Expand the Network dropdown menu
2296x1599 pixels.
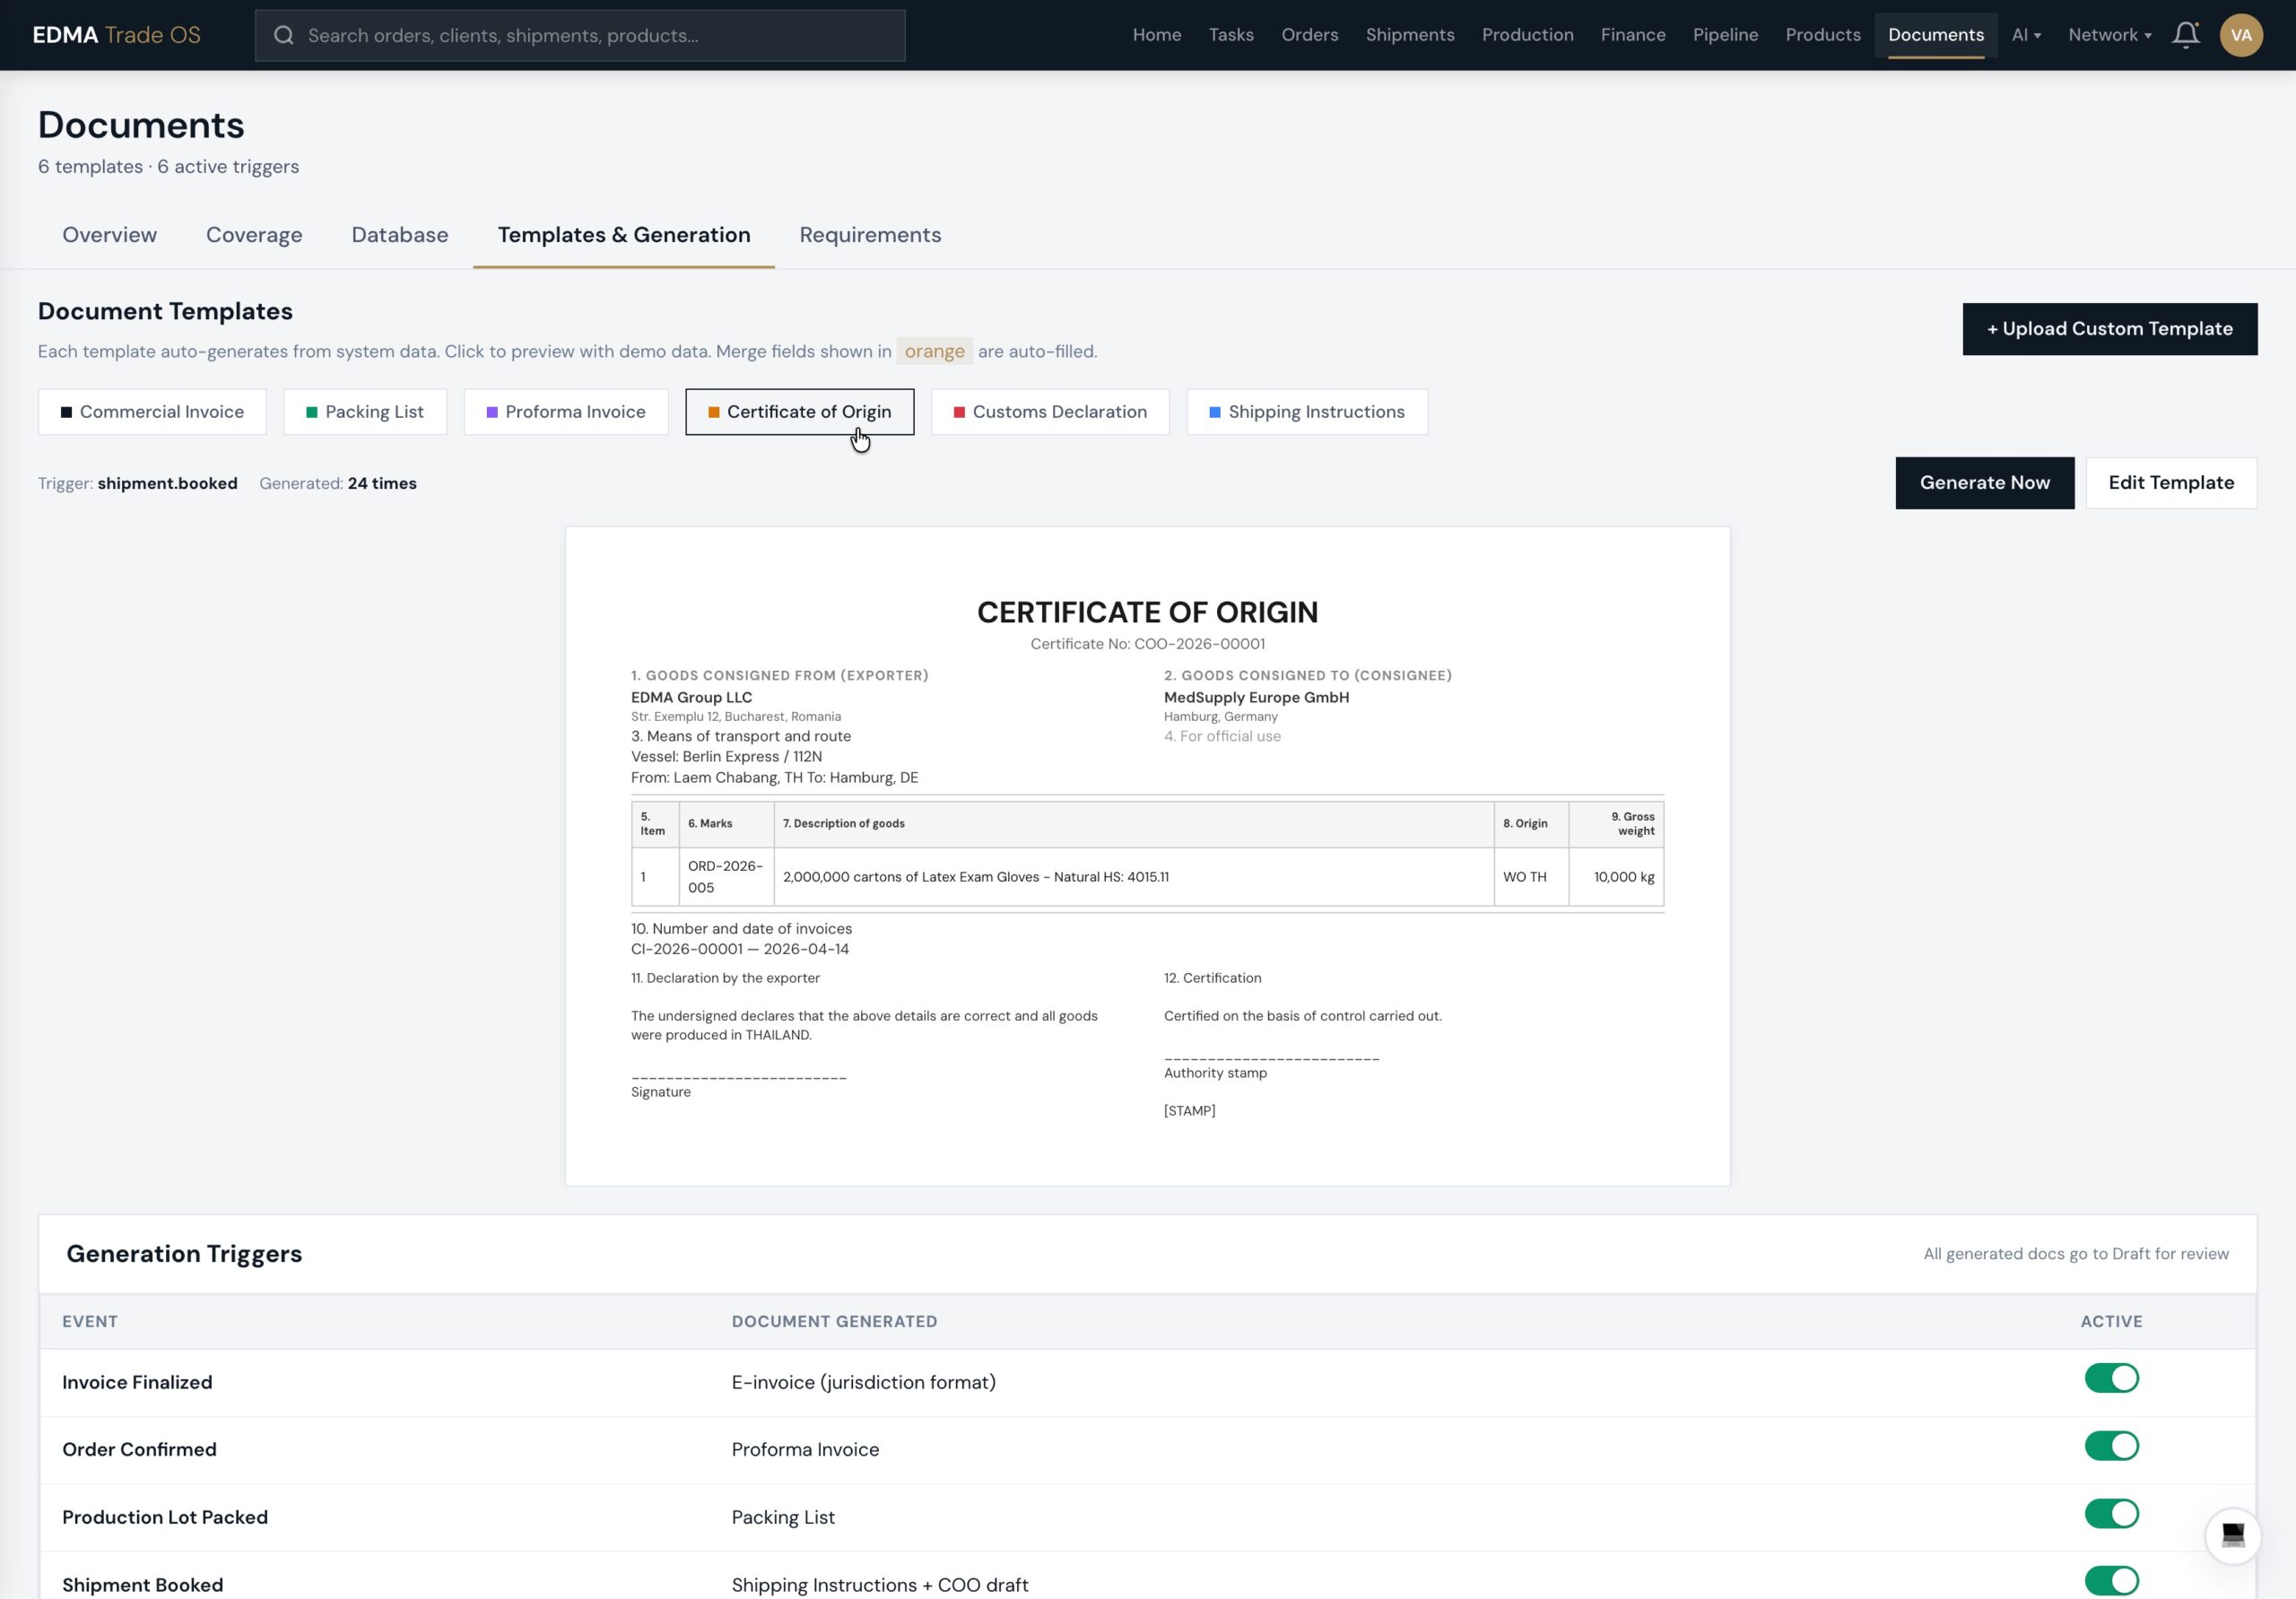tap(2109, 35)
